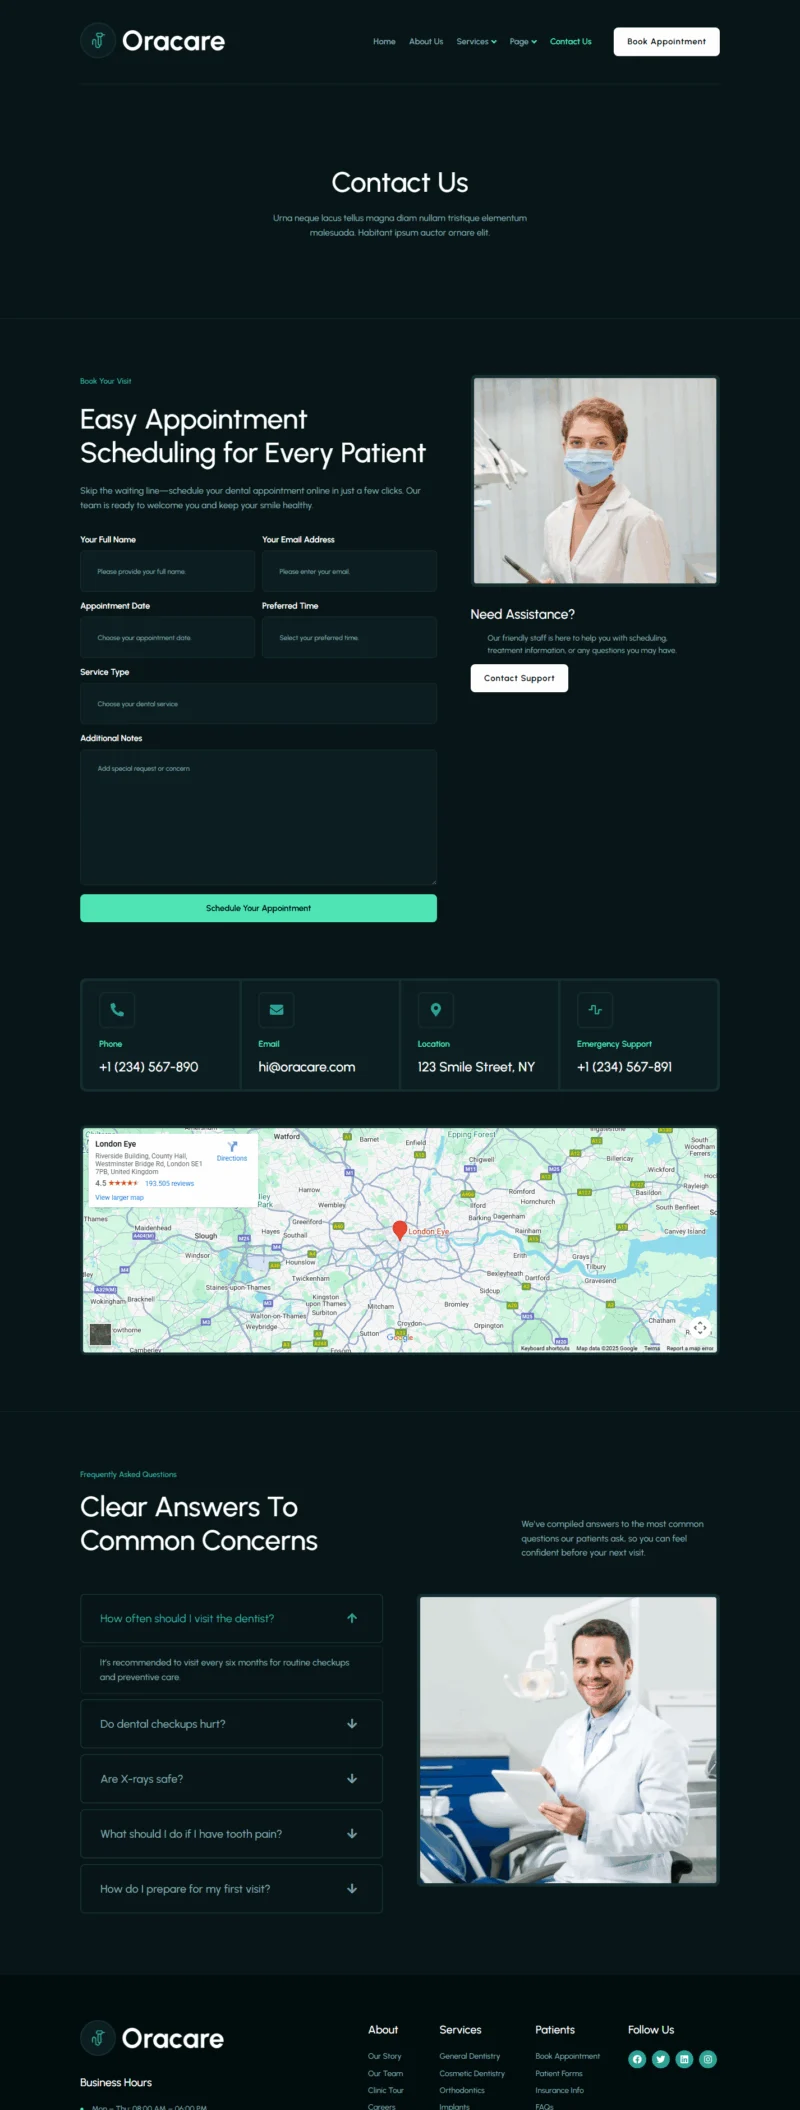The image size is (800, 2110).
Task: Click the hi@oracare.com email address
Action: (x=307, y=1067)
